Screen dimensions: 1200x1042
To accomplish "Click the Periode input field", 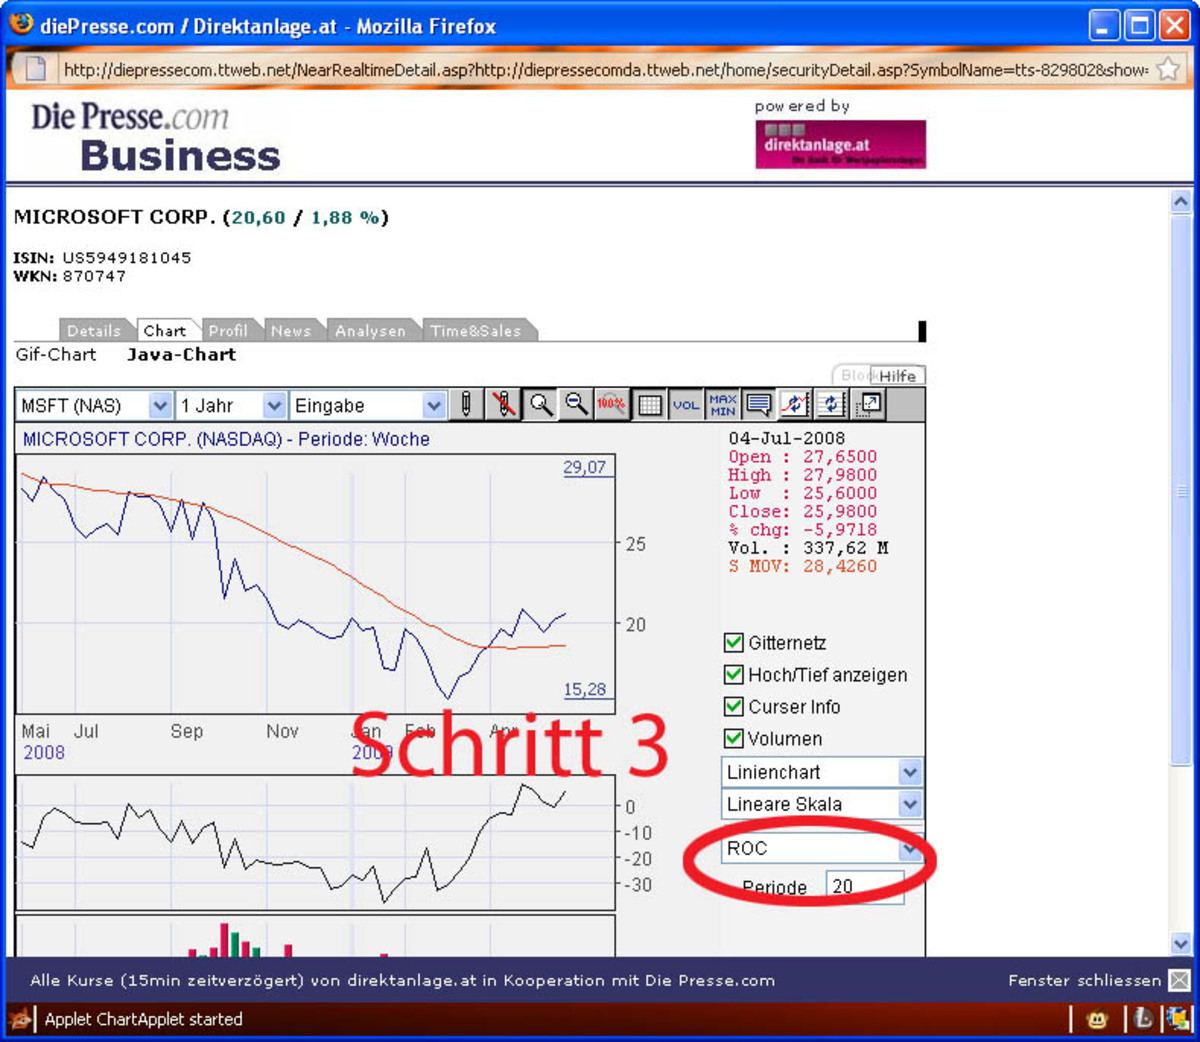I will coord(864,887).
